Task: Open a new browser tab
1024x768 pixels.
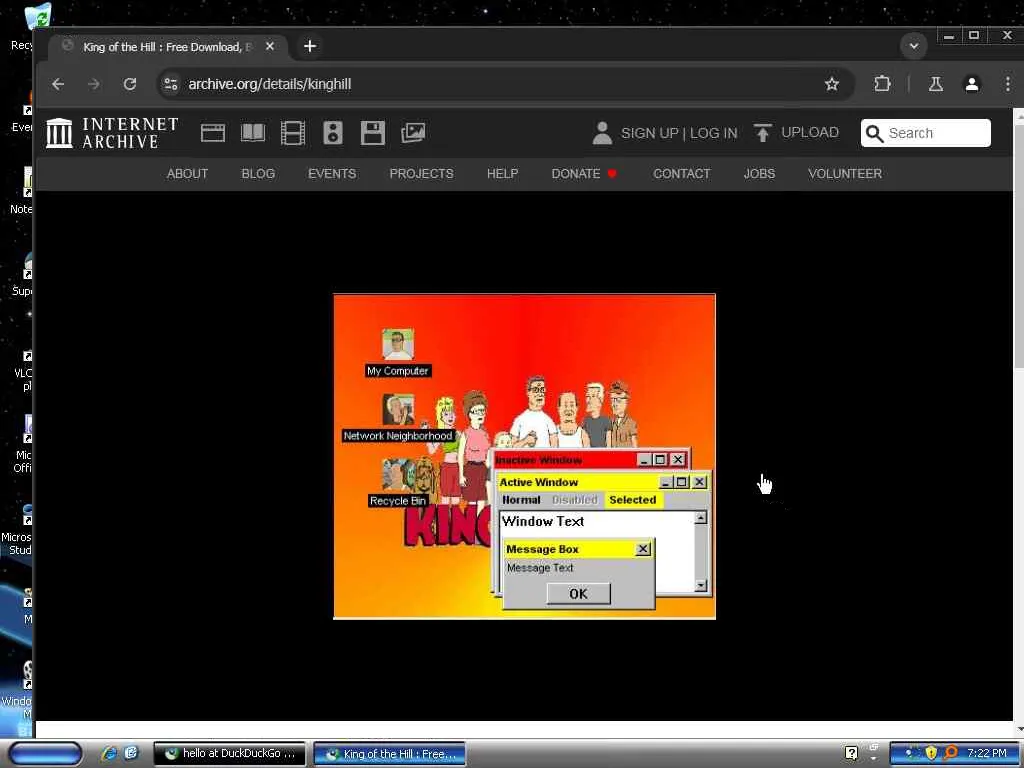Action: (310, 46)
